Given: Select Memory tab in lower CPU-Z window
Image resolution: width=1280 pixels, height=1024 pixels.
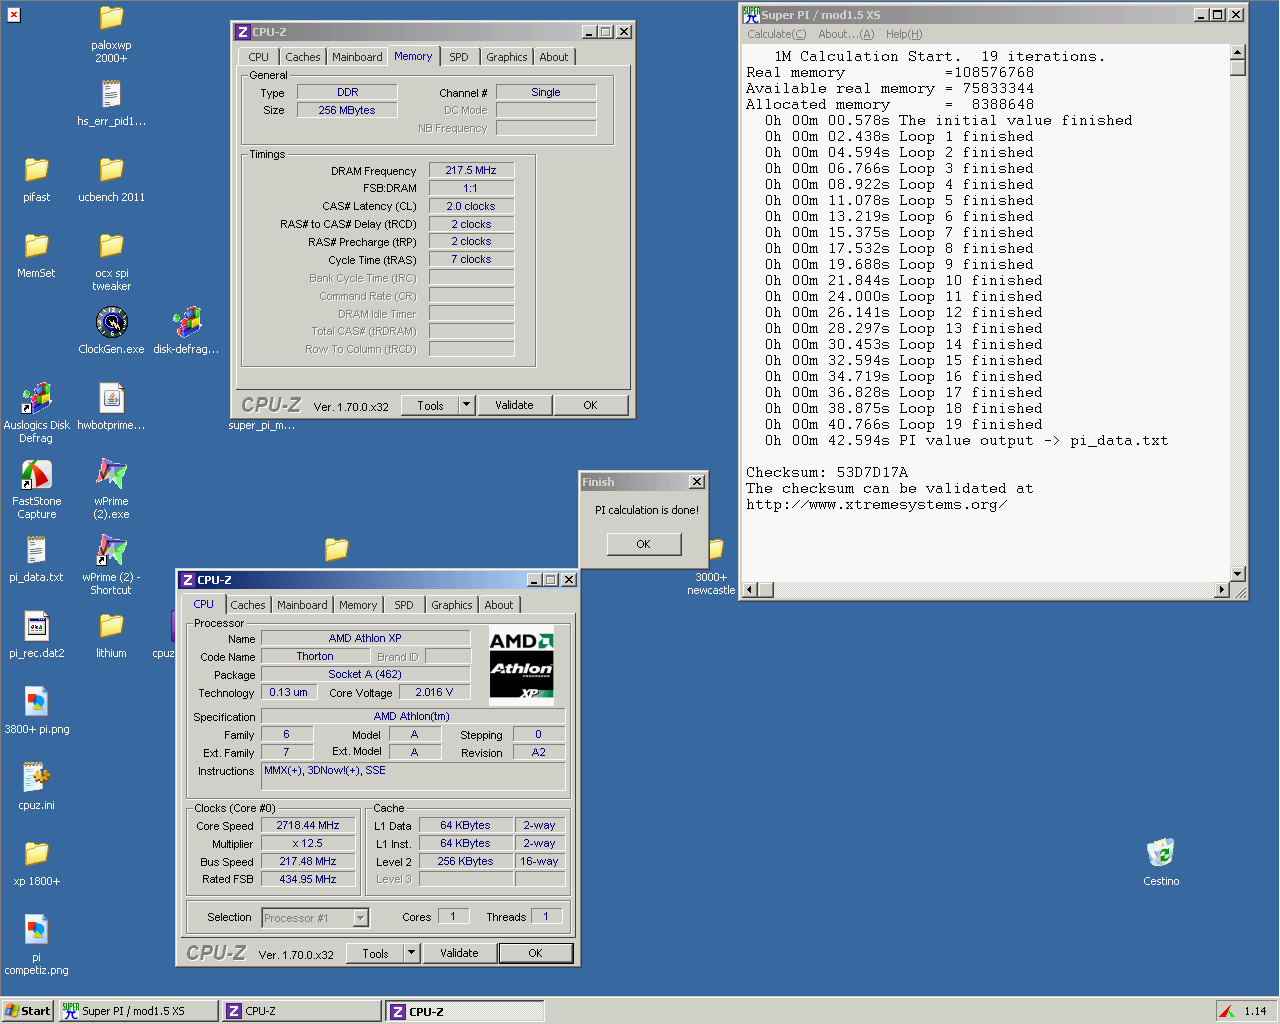Looking at the screenshot, I should [x=358, y=605].
